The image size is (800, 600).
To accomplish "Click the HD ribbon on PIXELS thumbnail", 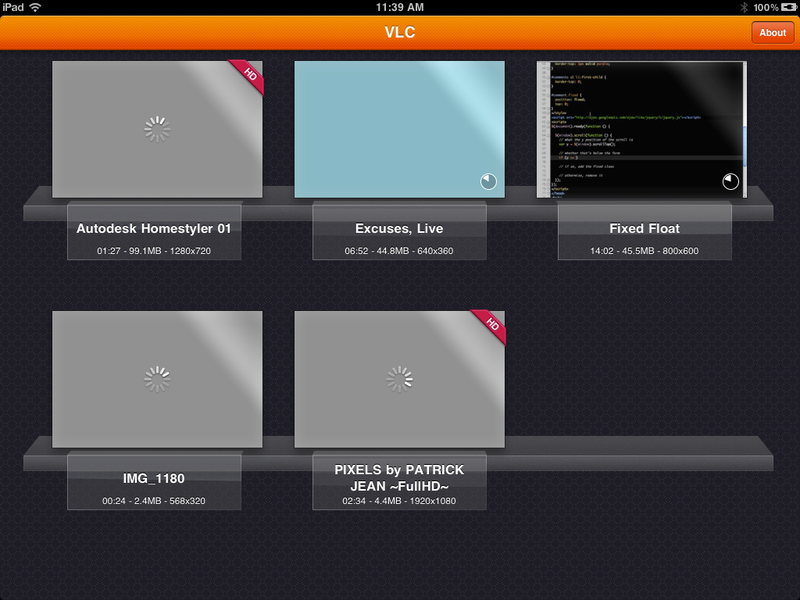I will 490,326.
